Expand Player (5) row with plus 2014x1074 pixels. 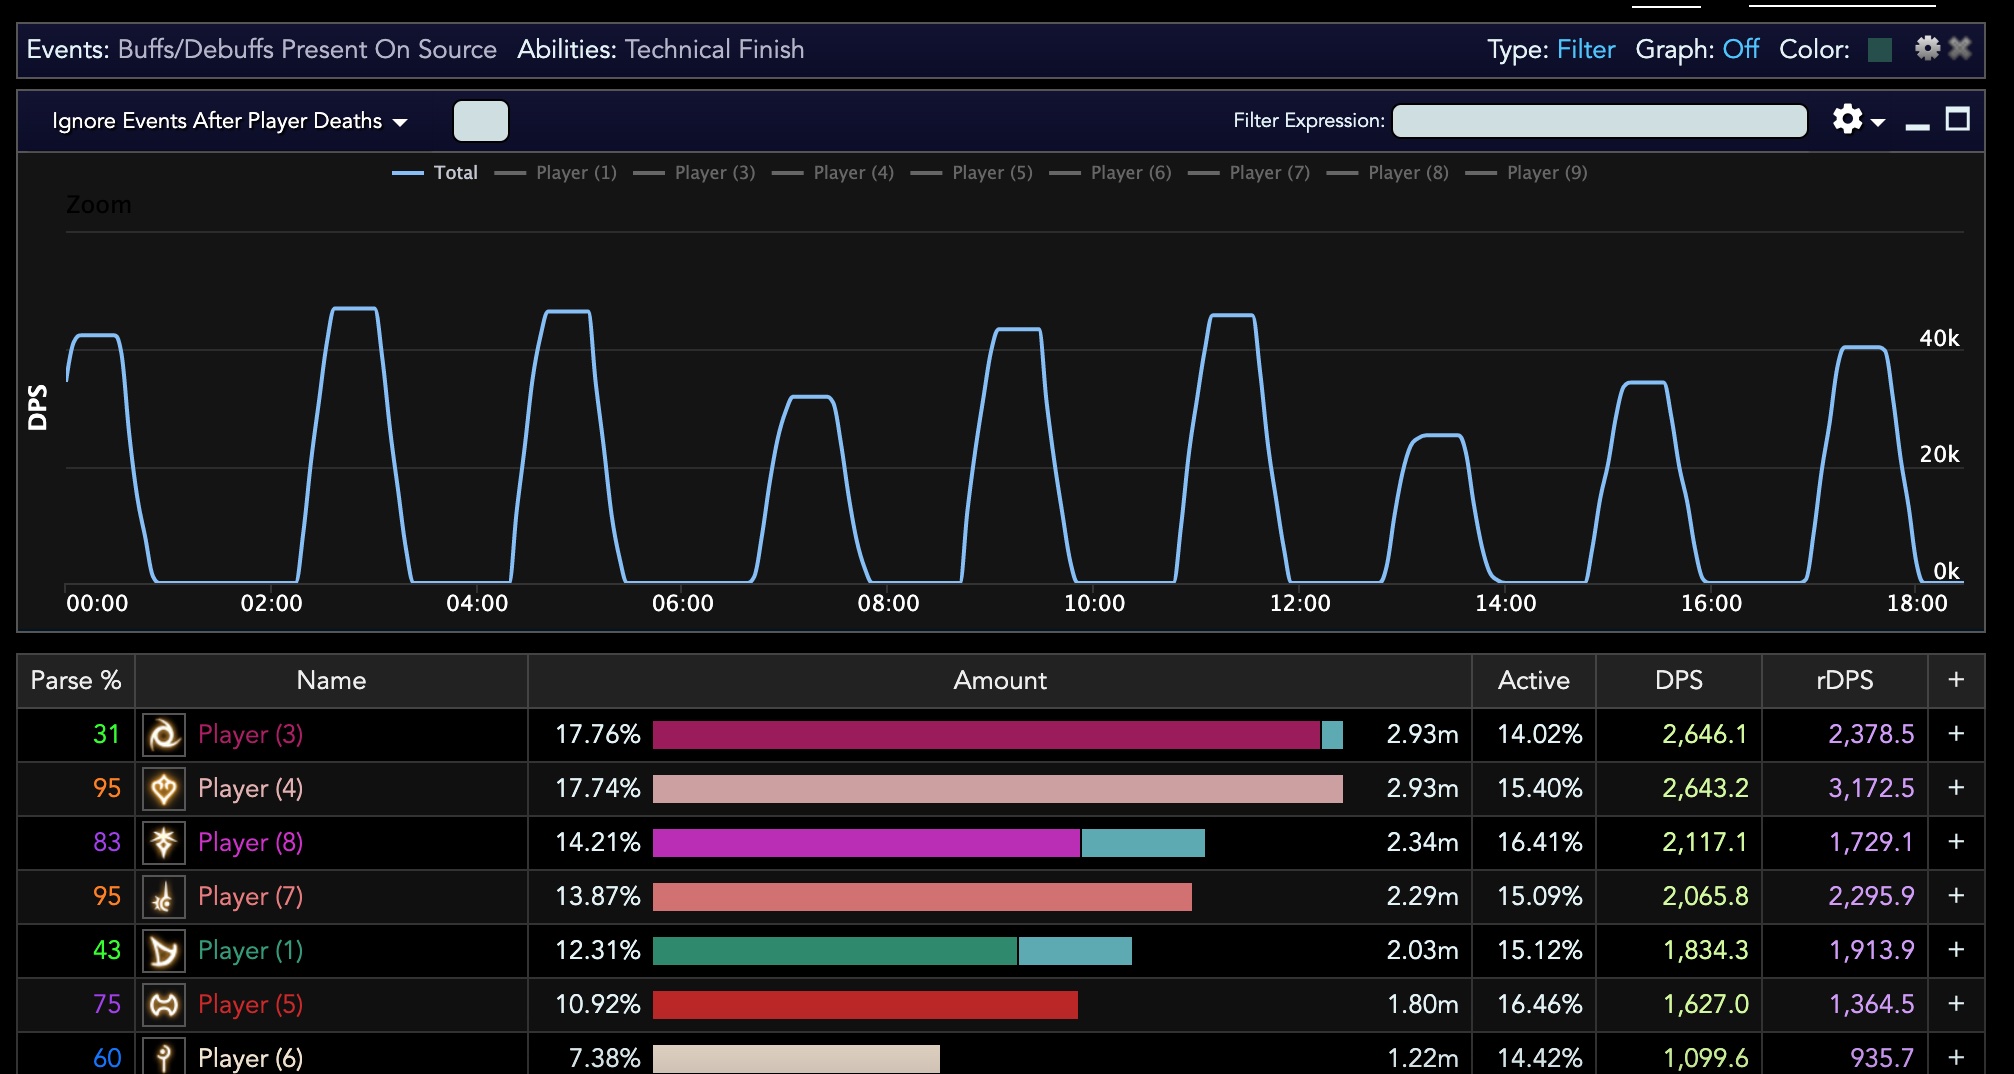[1956, 1004]
